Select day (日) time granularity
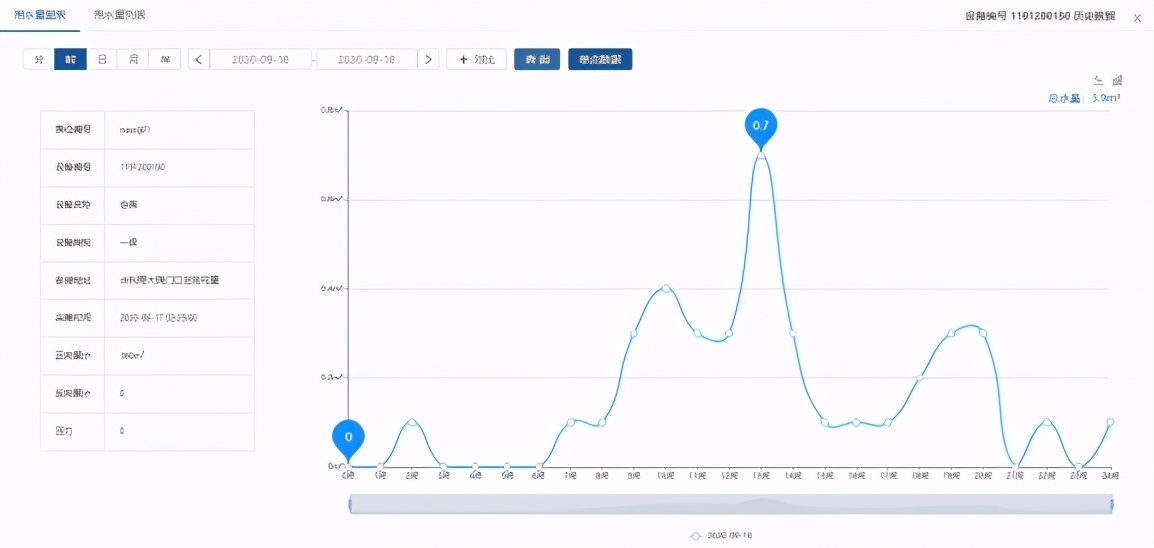Screen dimensions: 1154x548 point(102,60)
